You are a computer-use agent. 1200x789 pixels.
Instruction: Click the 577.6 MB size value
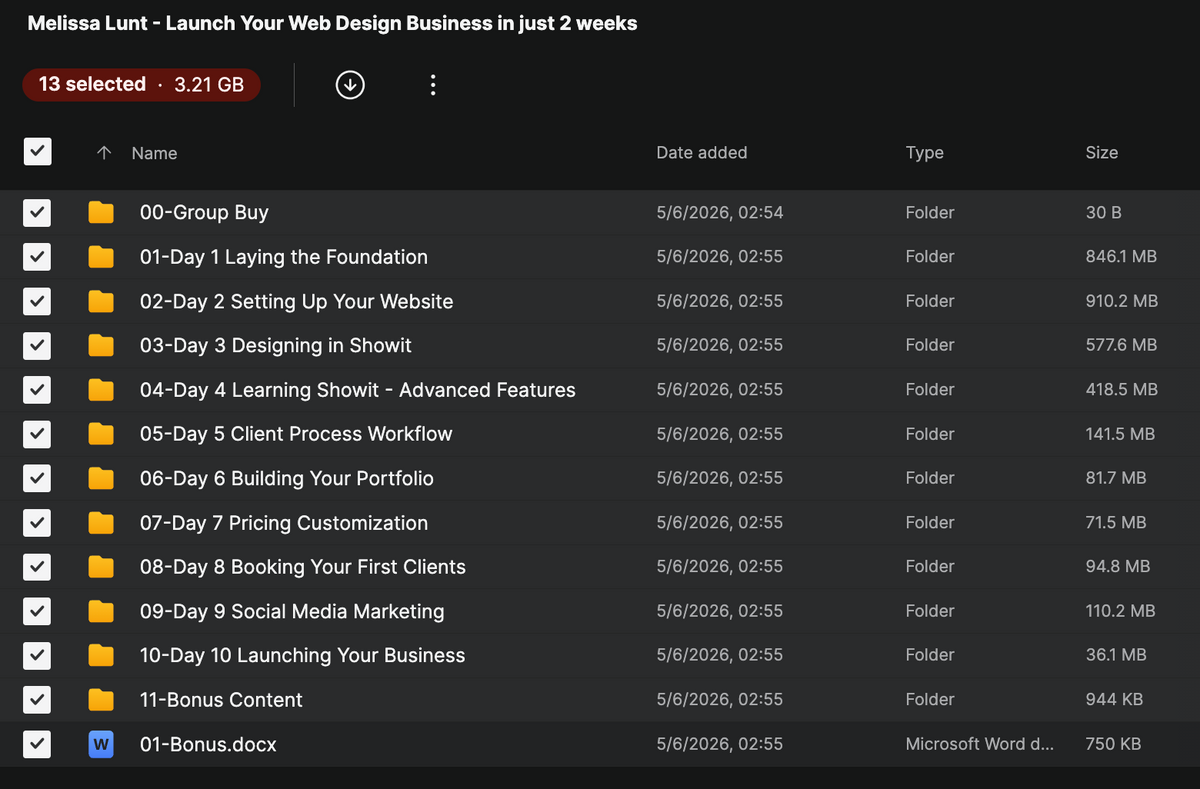point(1121,345)
